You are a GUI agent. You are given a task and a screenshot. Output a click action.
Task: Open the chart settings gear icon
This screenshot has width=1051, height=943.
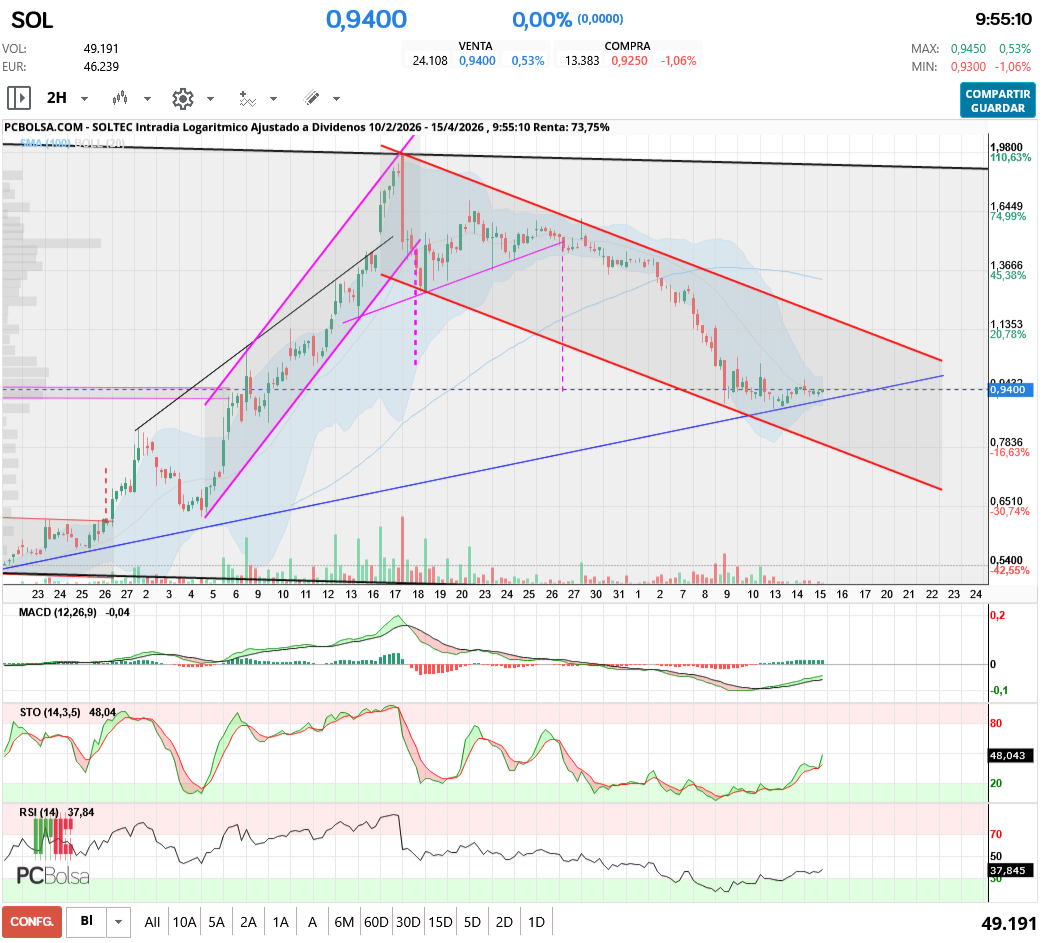182,98
